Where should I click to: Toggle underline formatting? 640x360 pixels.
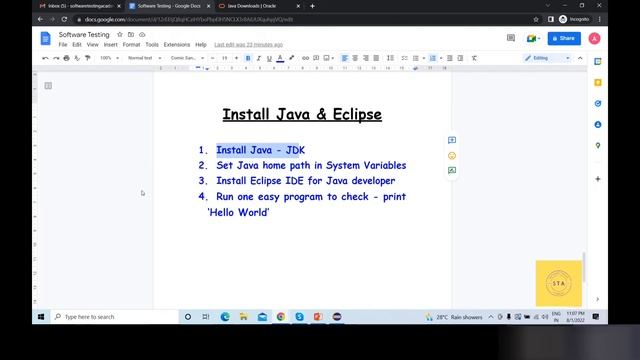(269, 58)
